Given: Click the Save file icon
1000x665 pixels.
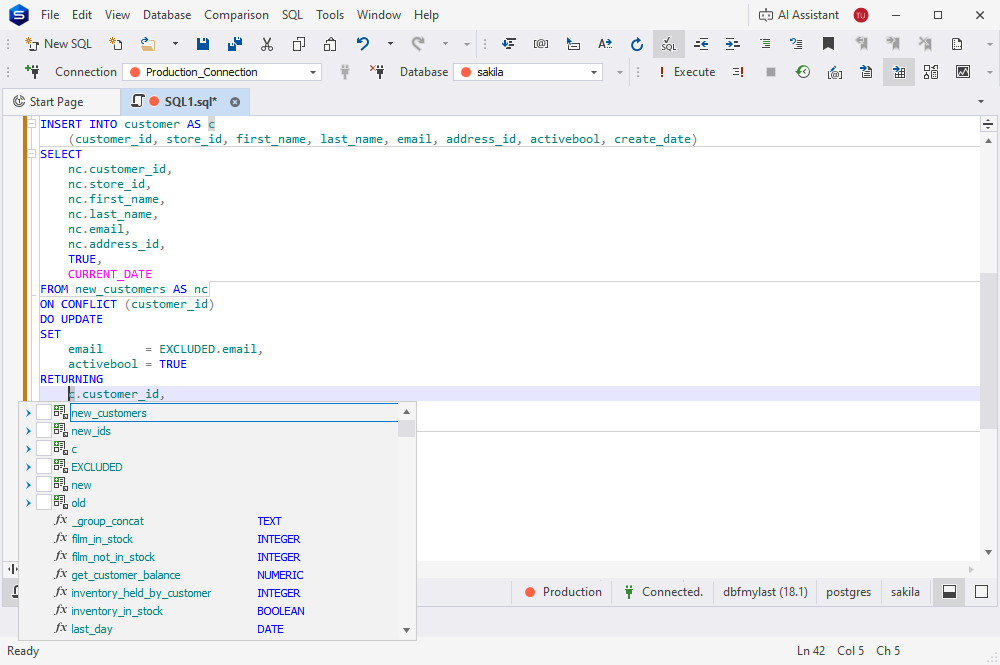Looking at the screenshot, I should tap(203, 44).
